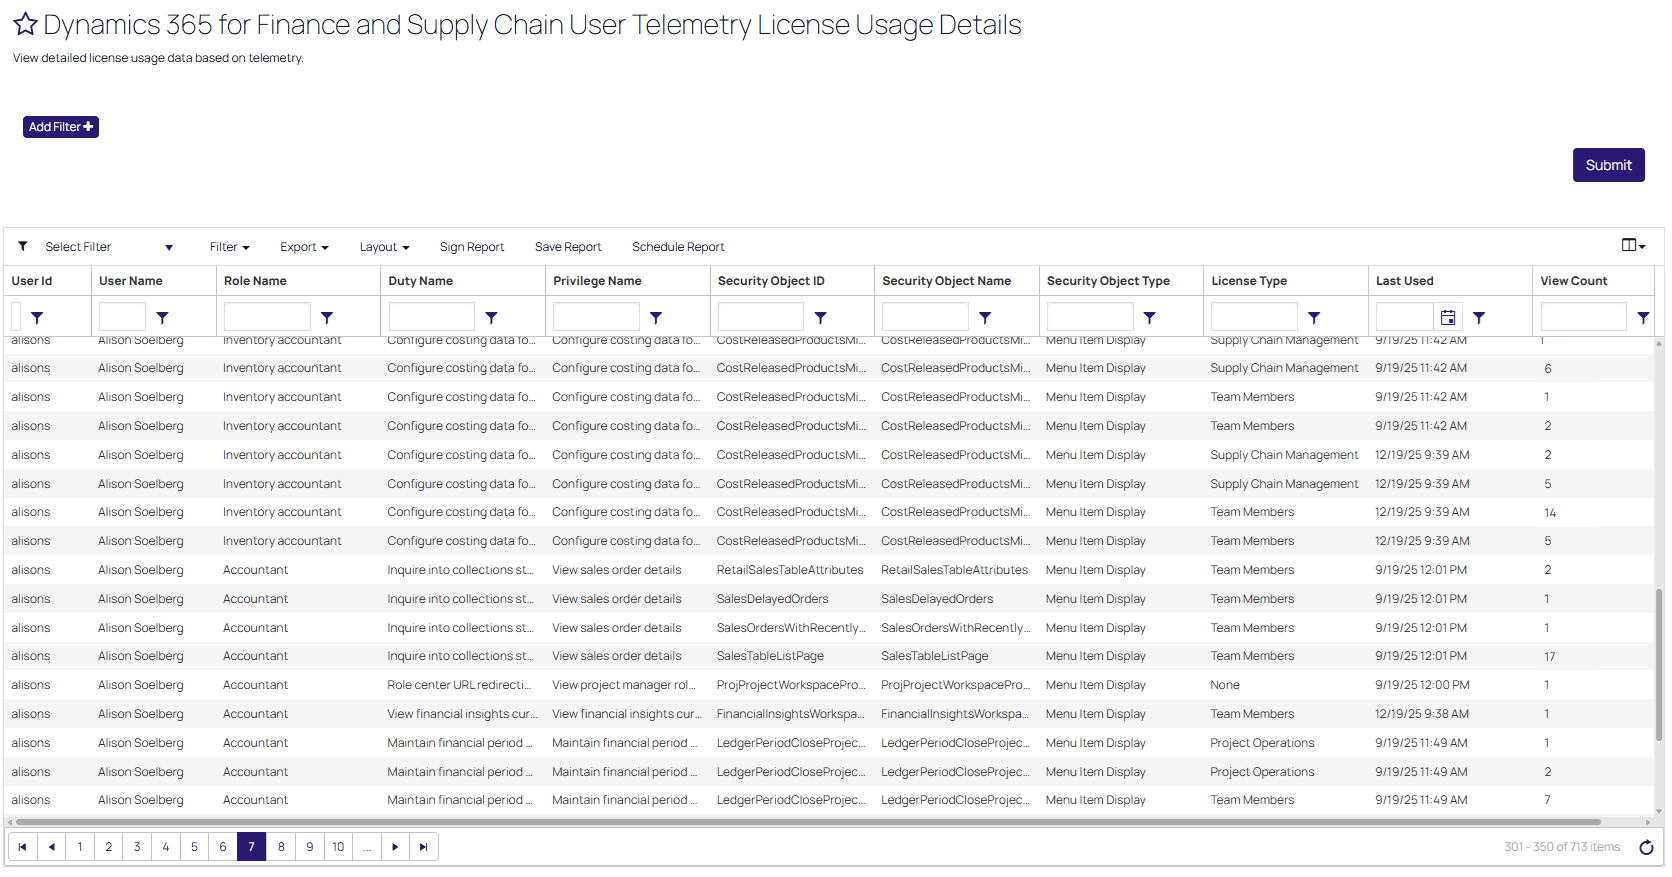This screenshot has height=877, width=1672.
Task: Click the filter funnel icon for User Name
Action: pos(162,318)
